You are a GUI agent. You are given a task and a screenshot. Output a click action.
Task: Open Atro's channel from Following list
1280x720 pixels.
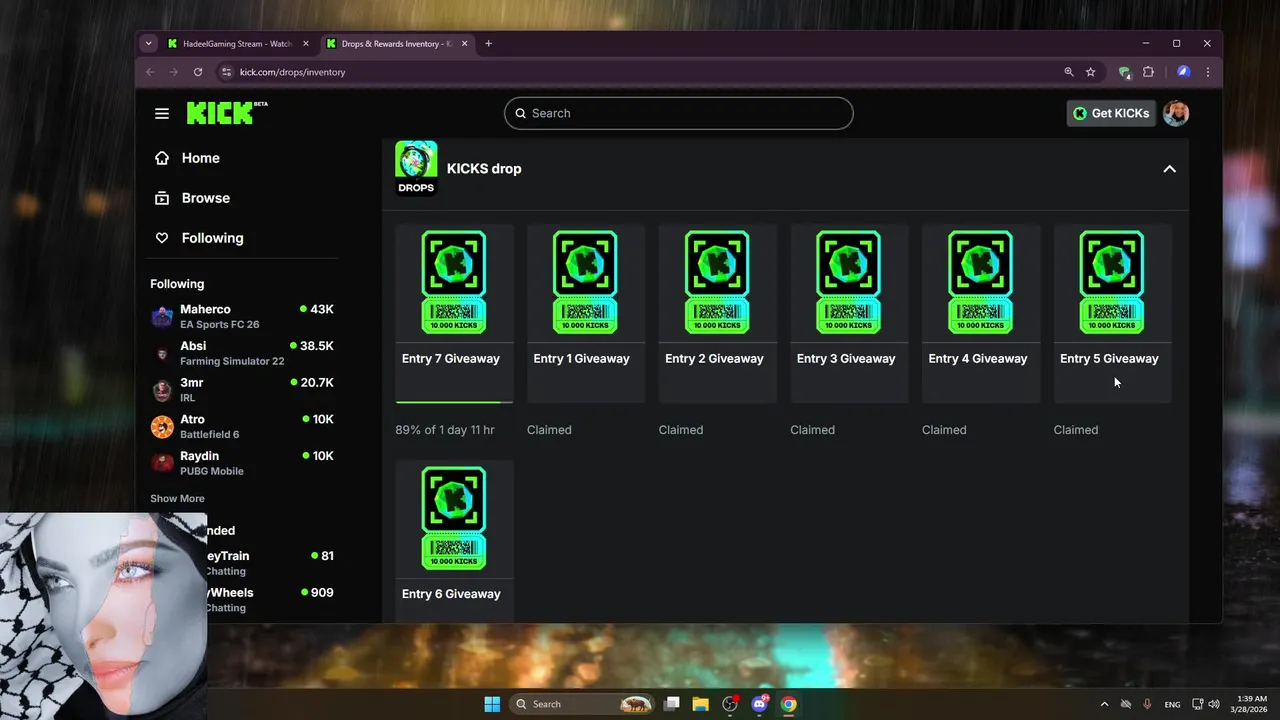[x=242, y=427]
